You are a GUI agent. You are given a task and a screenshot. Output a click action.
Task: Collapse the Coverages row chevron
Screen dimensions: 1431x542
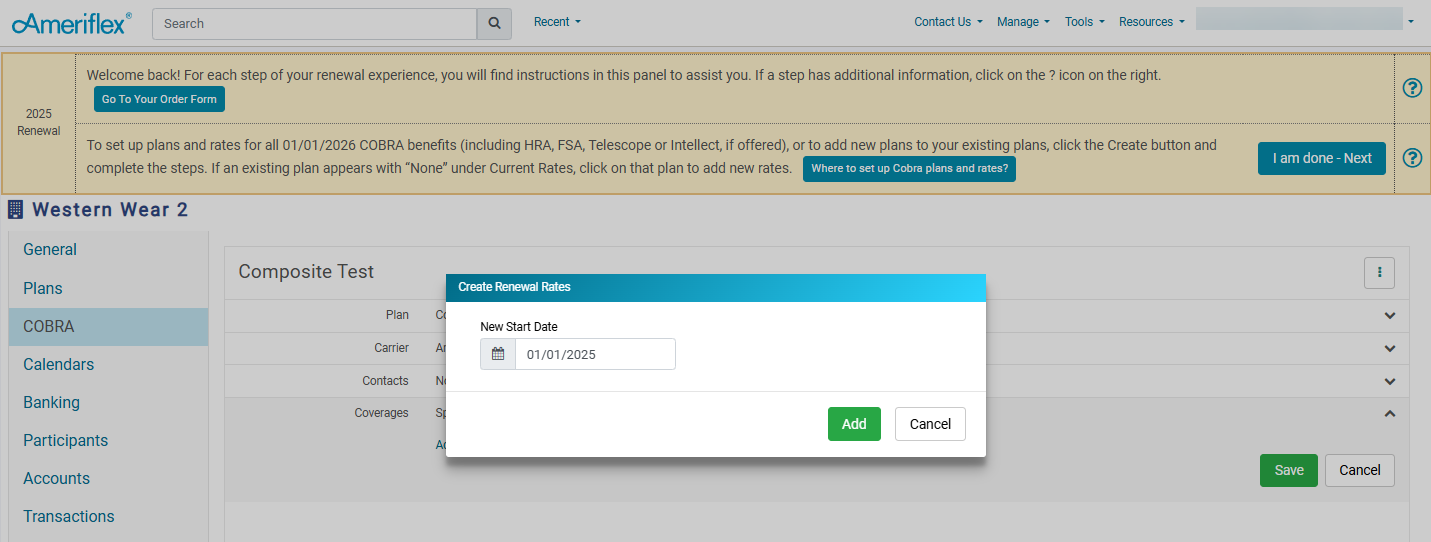tap(1389, 413)
